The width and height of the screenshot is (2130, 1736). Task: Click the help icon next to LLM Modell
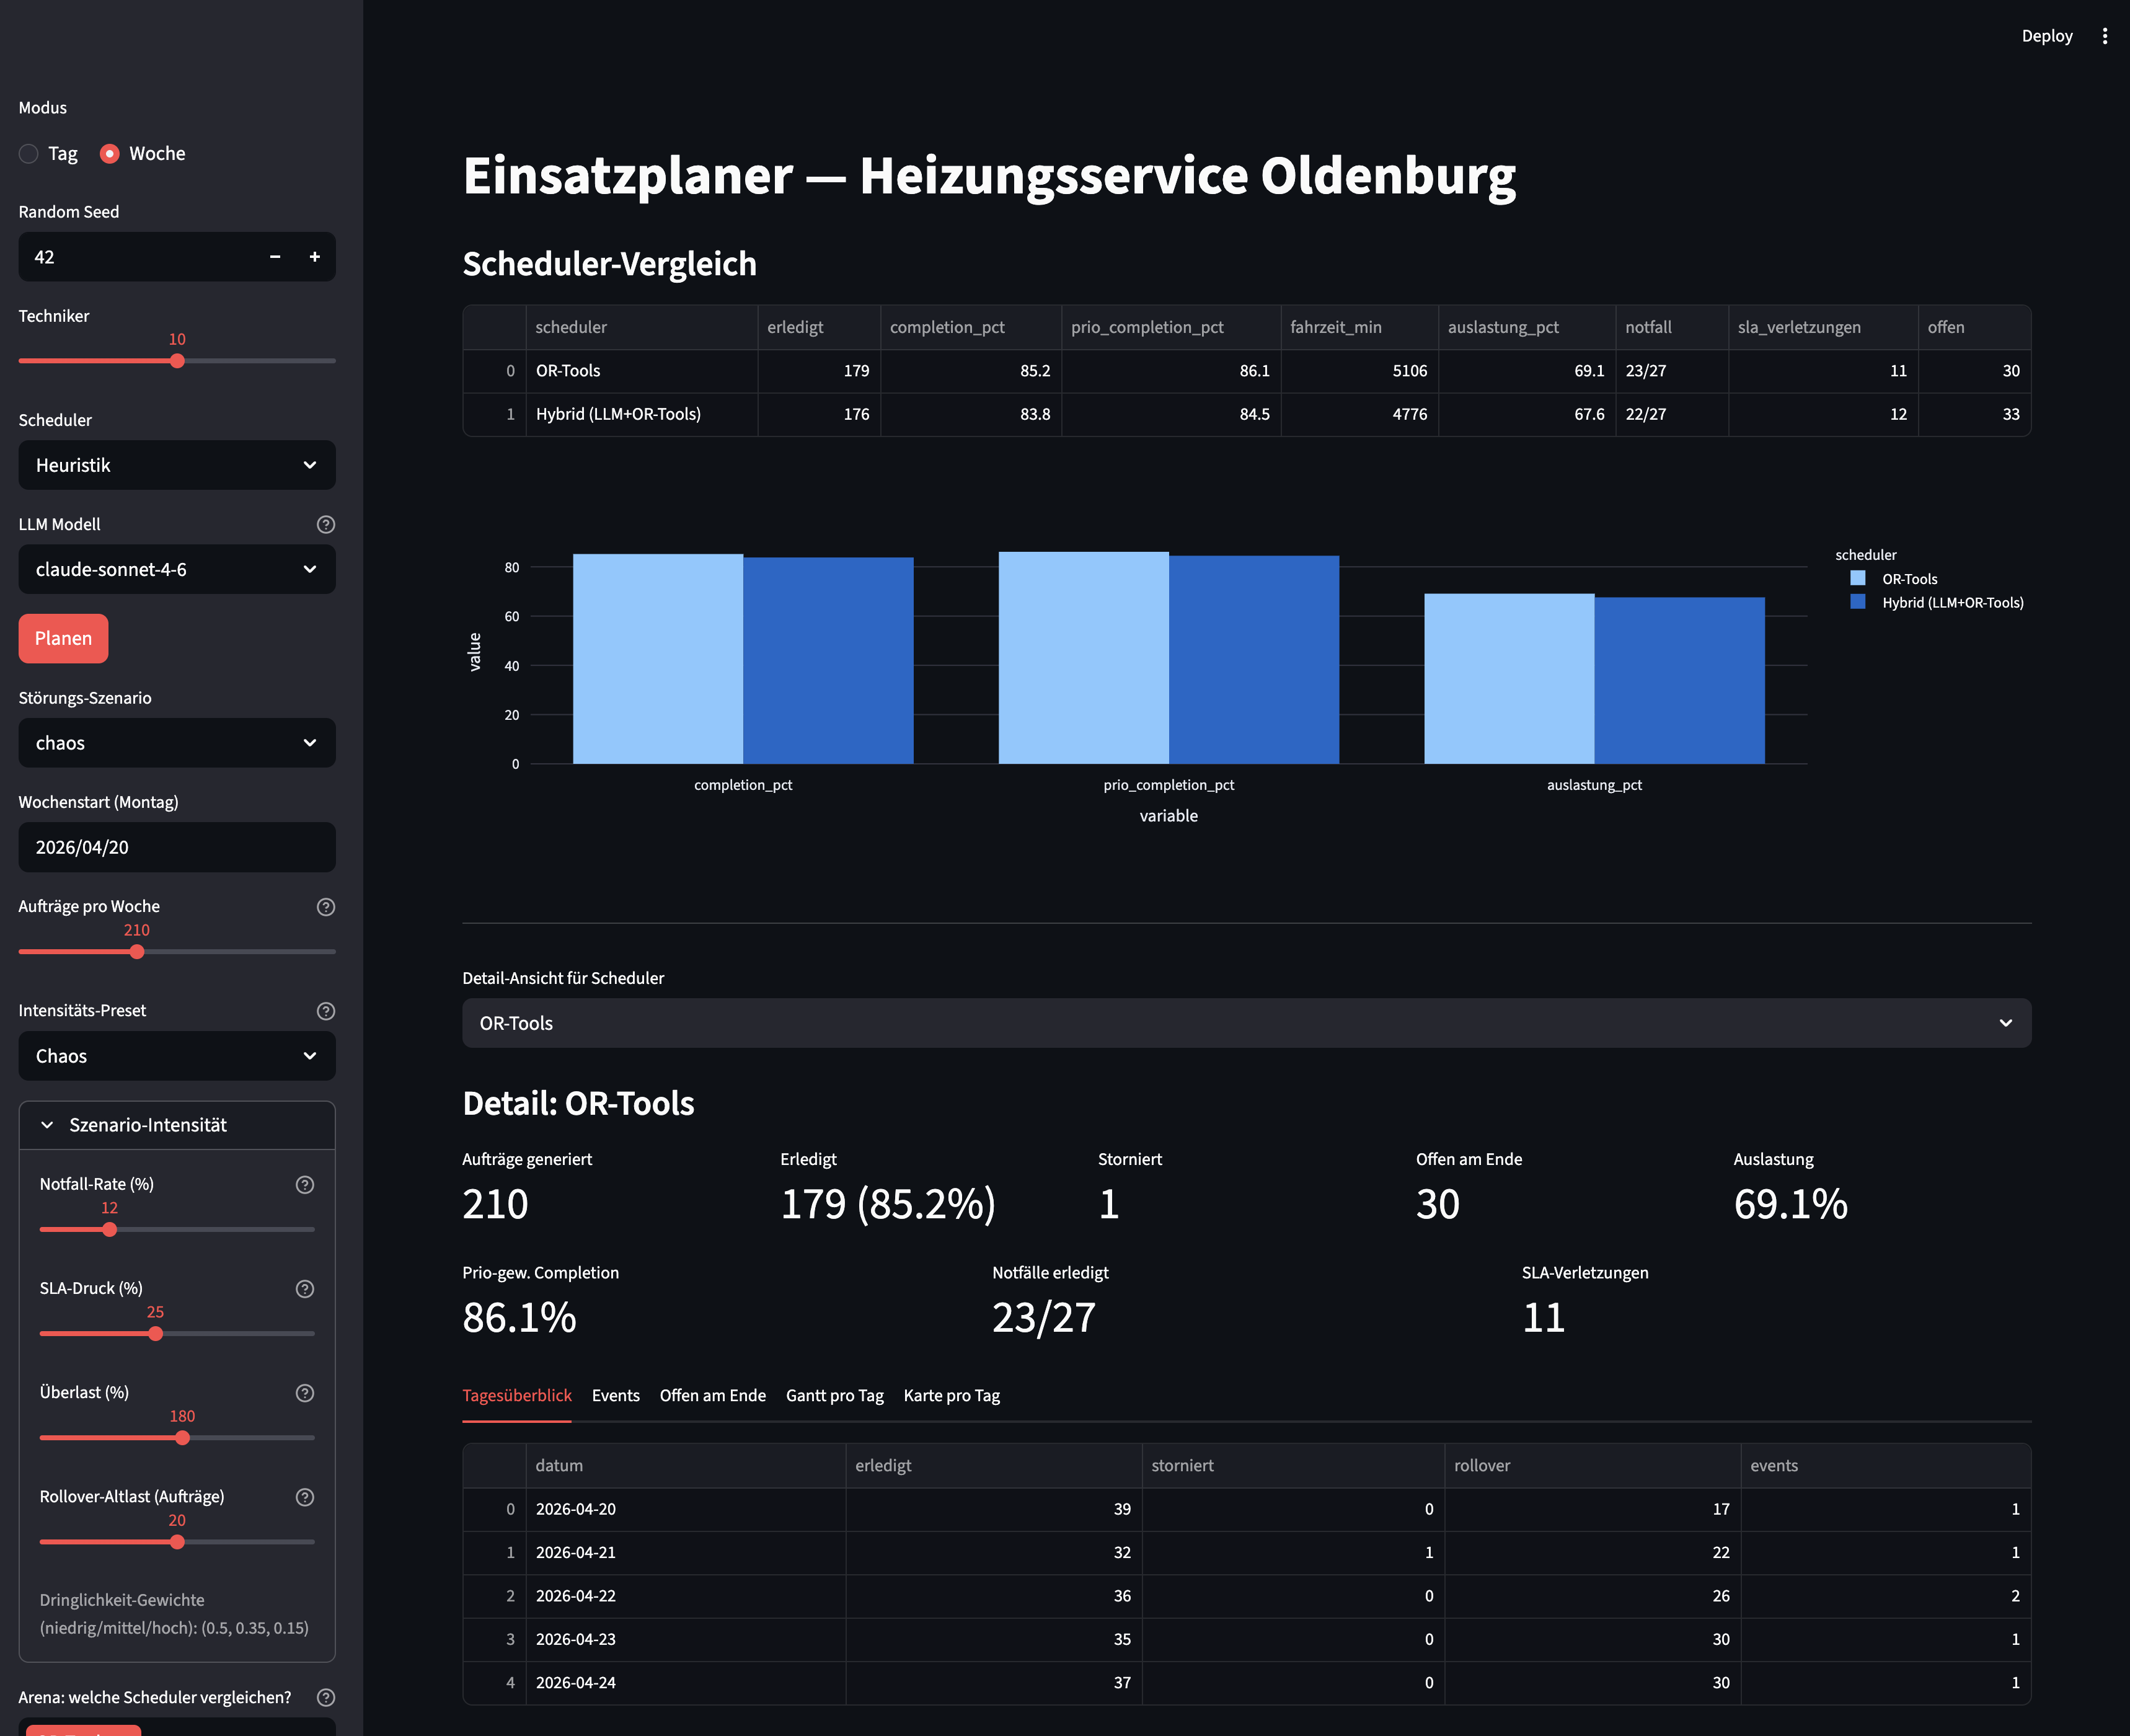coord(325,524)
